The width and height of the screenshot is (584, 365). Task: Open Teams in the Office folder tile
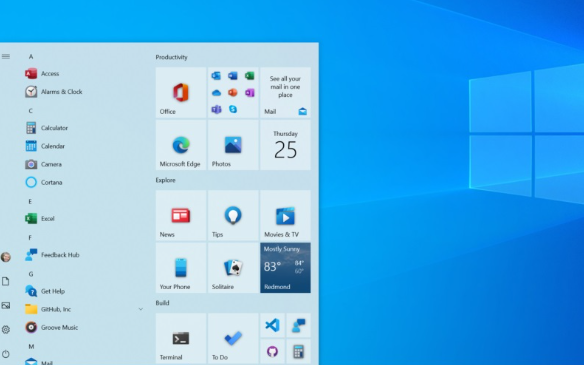pos(216,109)
